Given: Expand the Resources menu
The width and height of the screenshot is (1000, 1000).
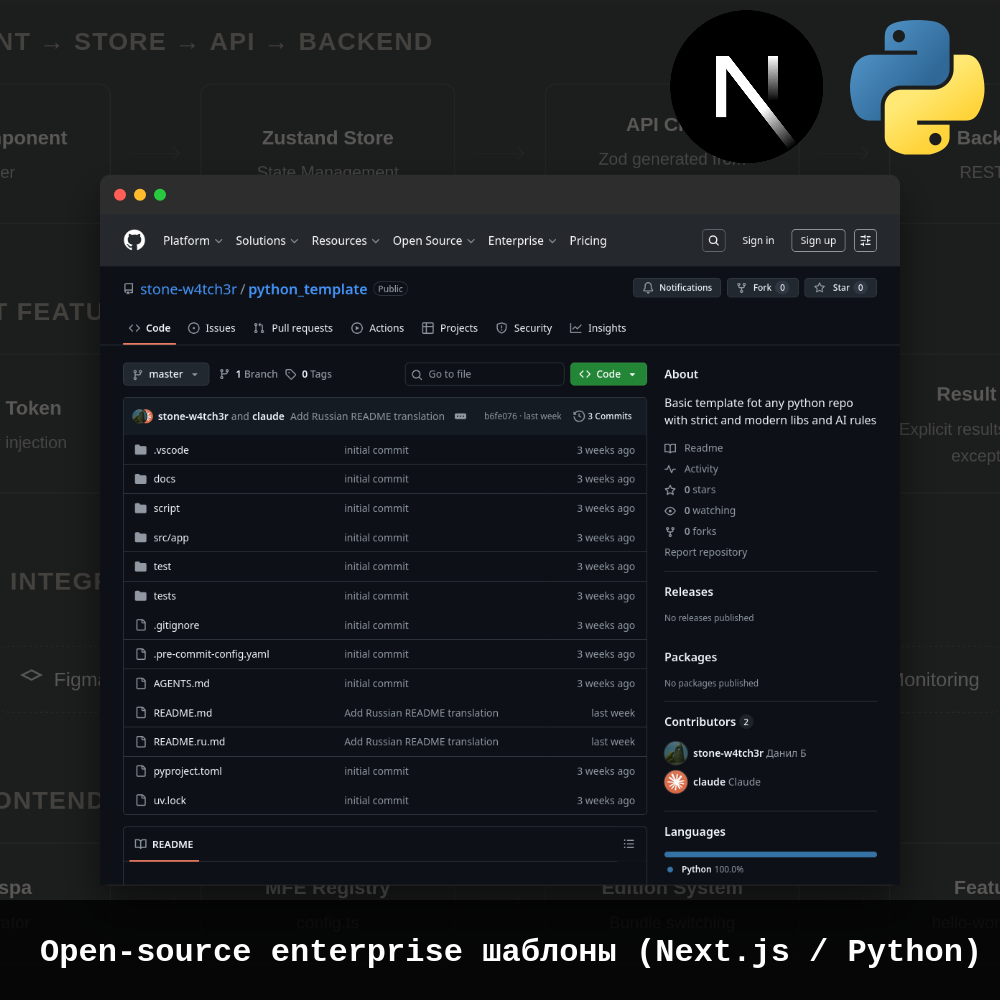Looking at the screenshot, I should click(346, 240).
